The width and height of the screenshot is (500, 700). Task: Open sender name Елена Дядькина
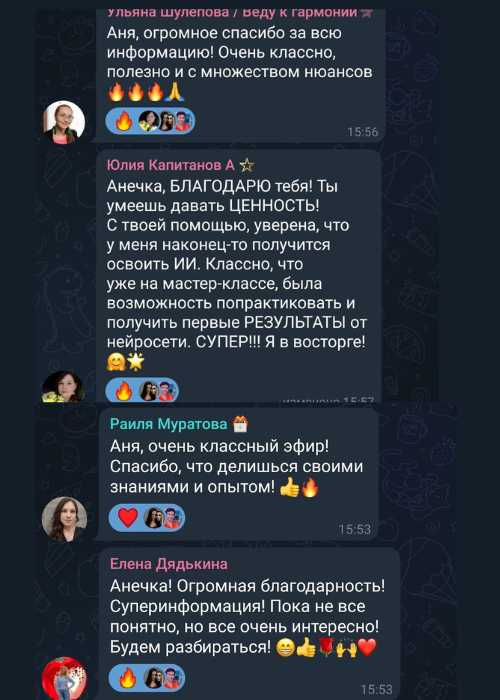click(x=169, y=564)
